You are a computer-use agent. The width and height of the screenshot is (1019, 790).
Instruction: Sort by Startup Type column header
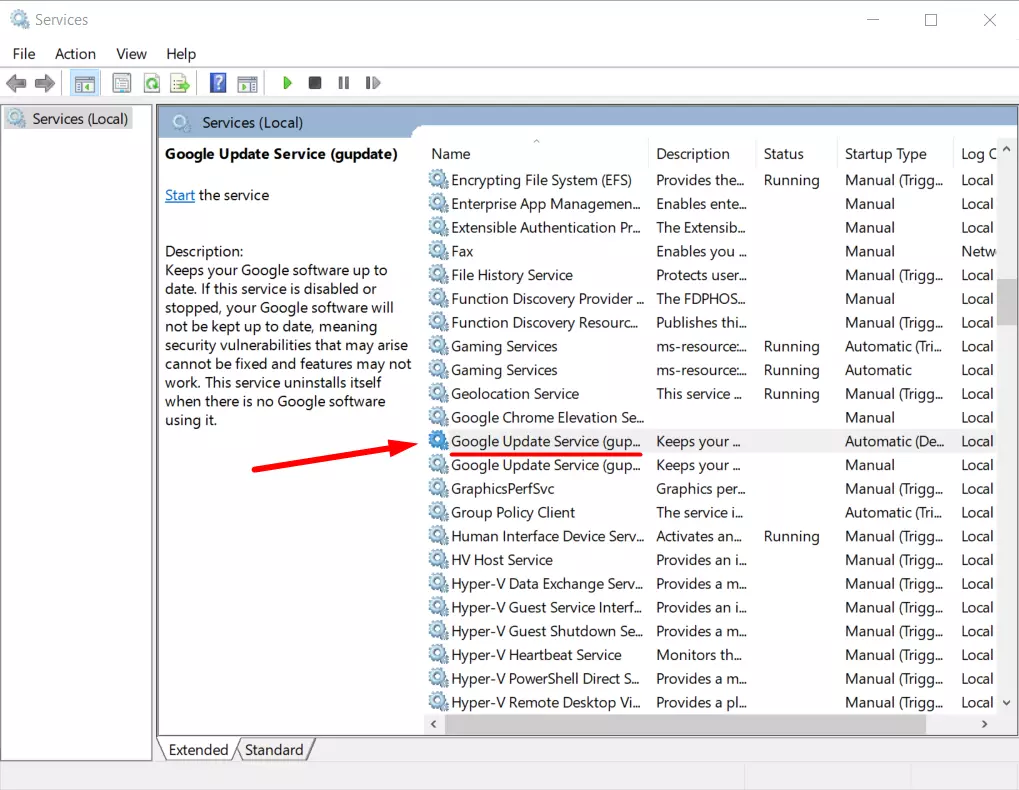pos(896,154)
